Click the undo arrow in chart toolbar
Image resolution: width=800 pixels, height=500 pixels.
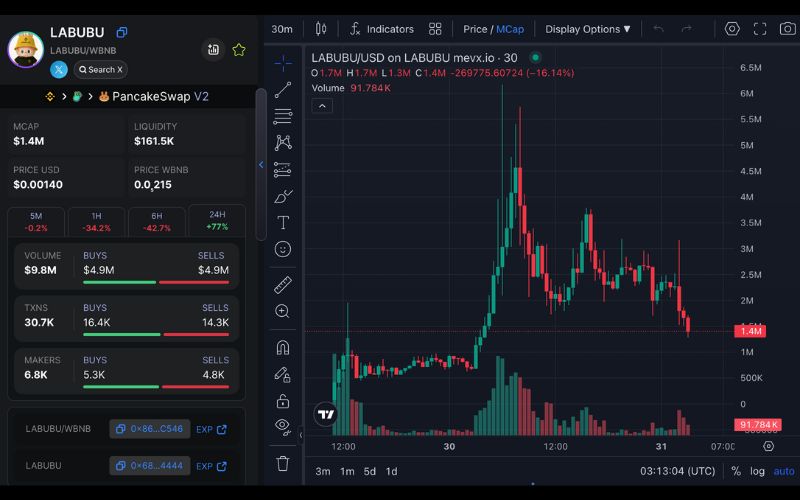click(659, 29)
